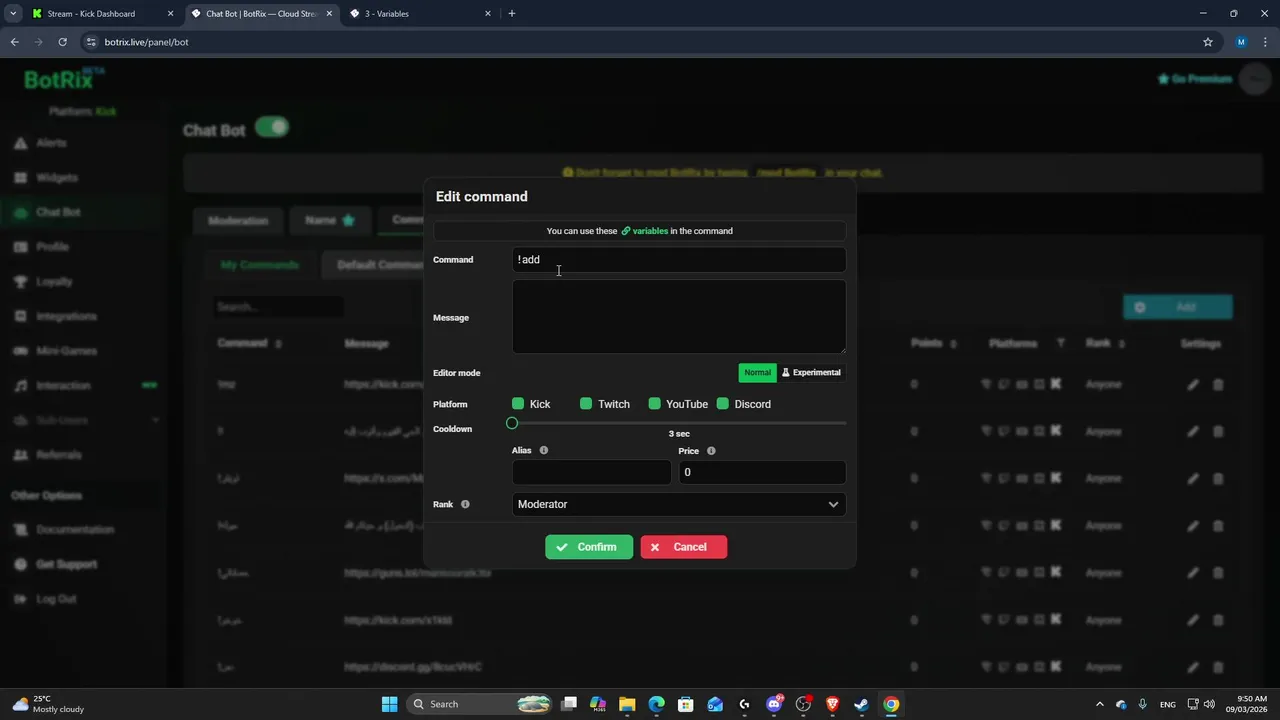Screen dimensions: 1280x720
Task: Open Task View from the taskbar
Action: (x=569, y=704)
